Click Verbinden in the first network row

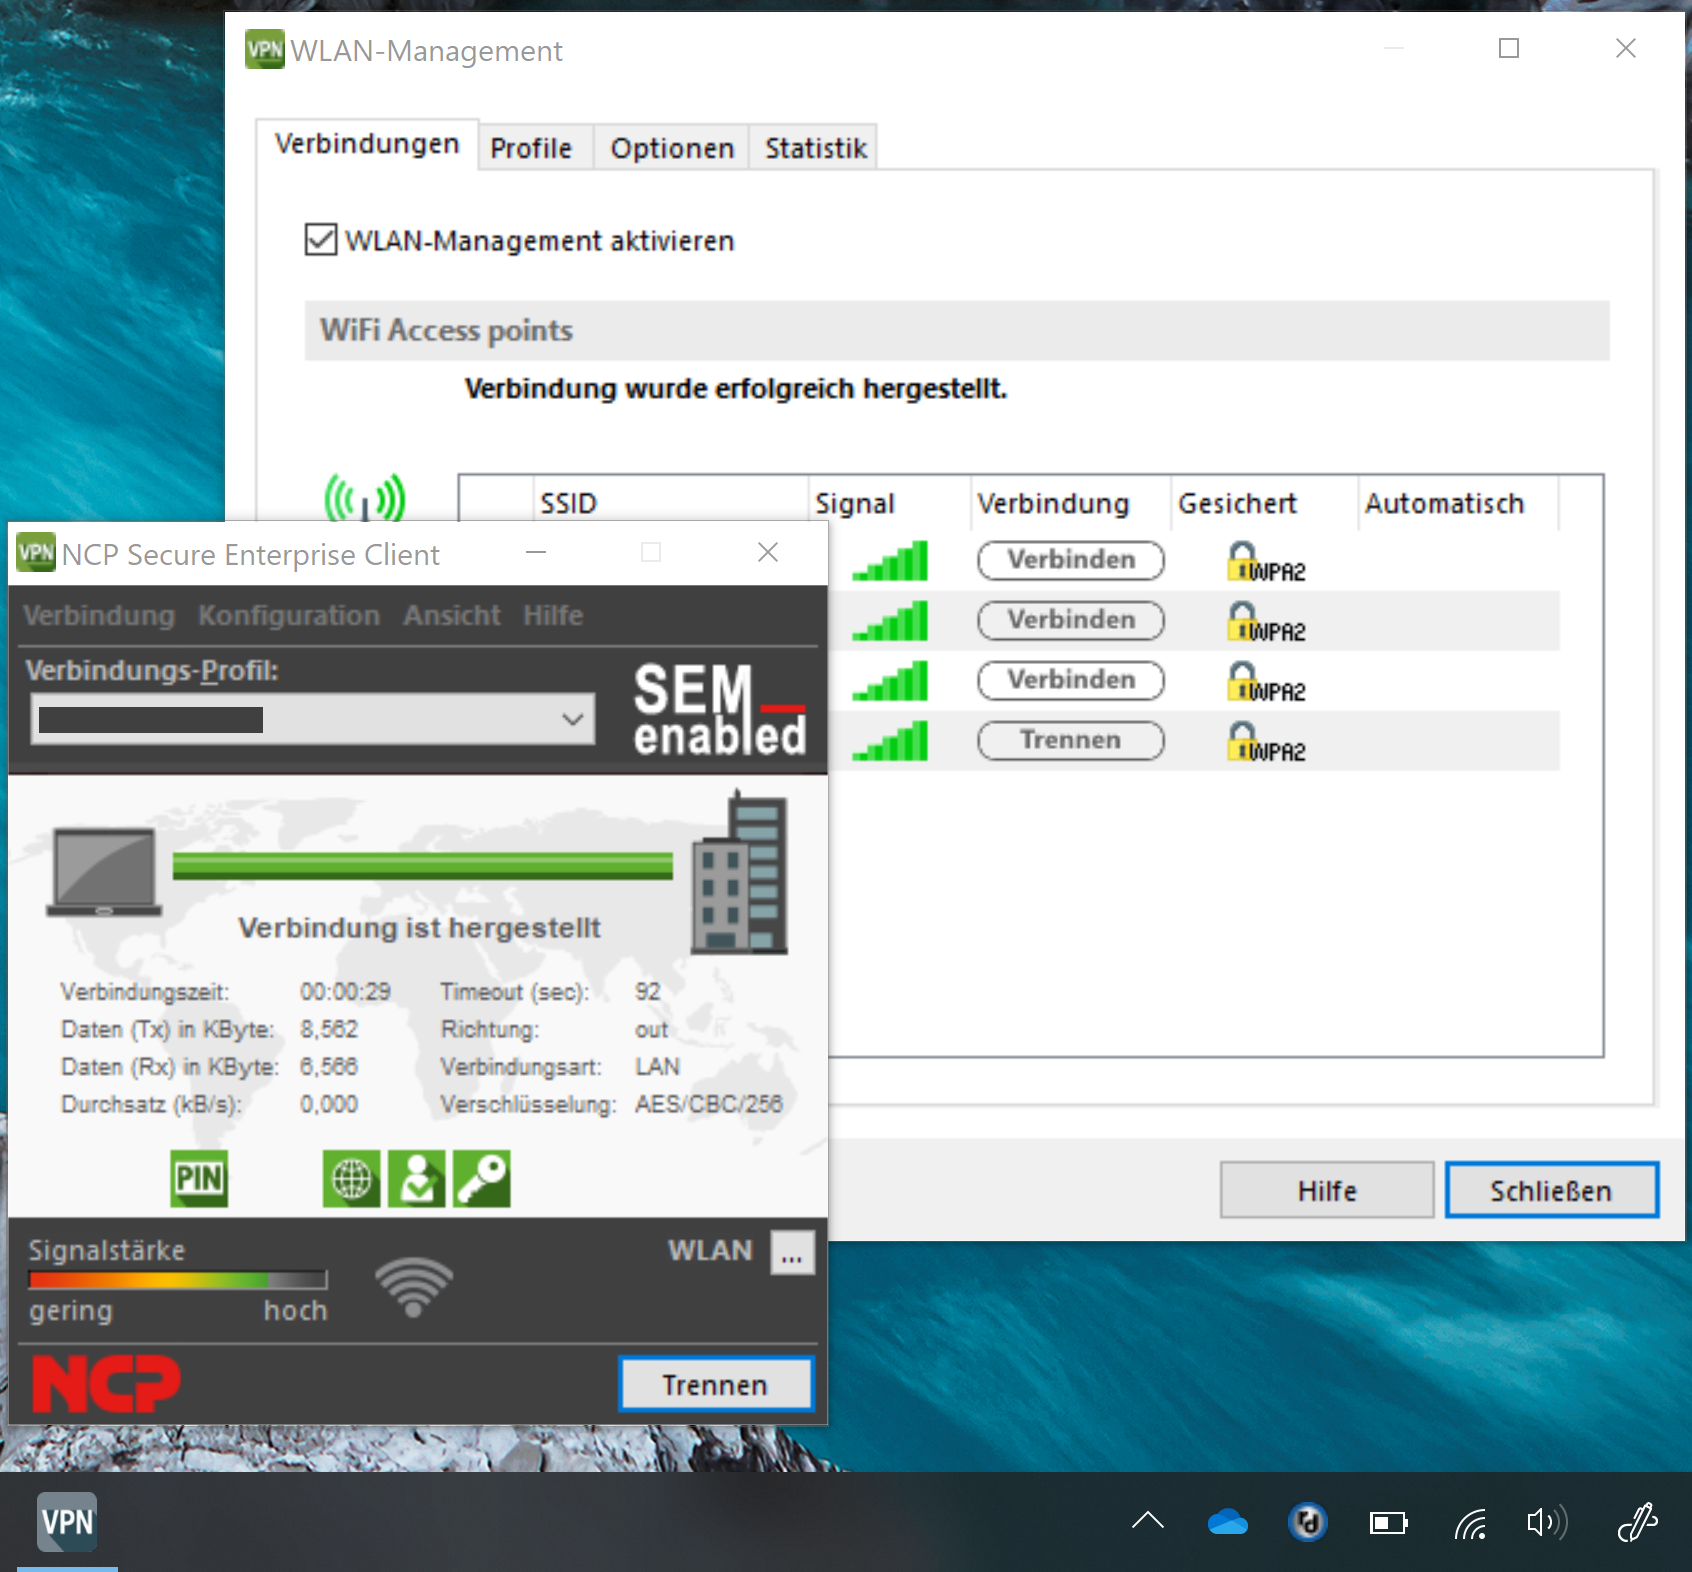[1071, 560]
